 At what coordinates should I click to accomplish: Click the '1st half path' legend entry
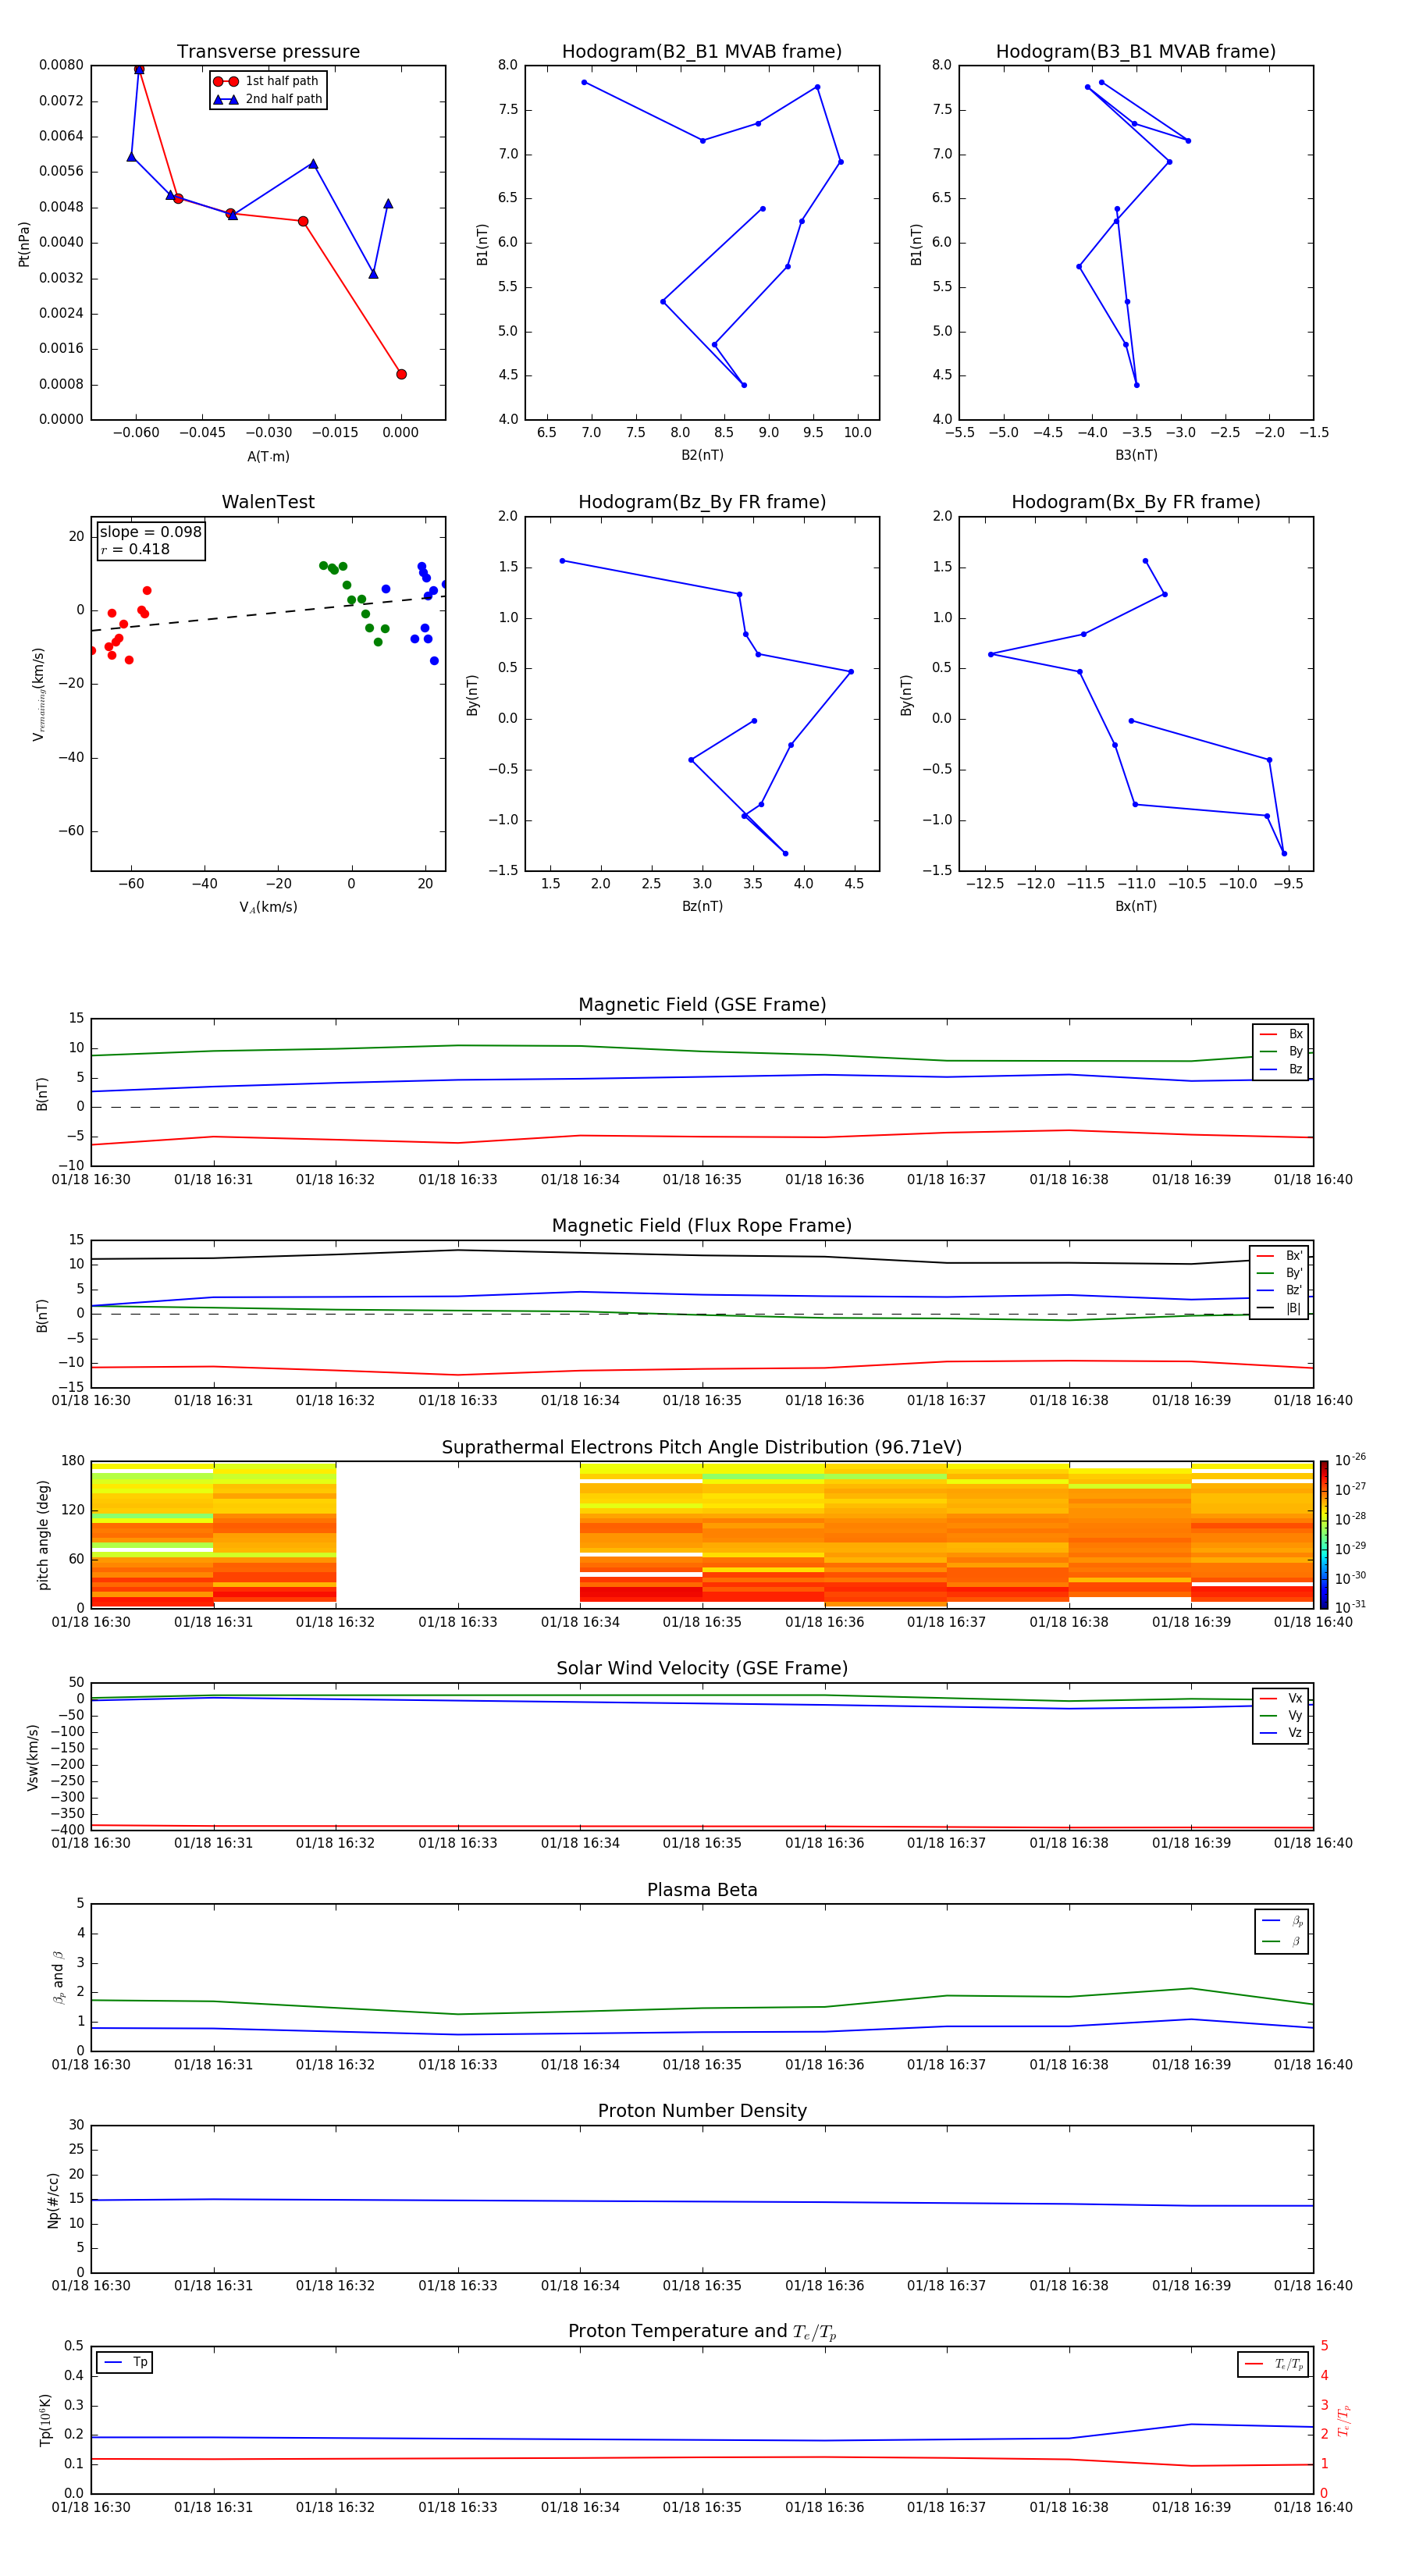(267, 81)
